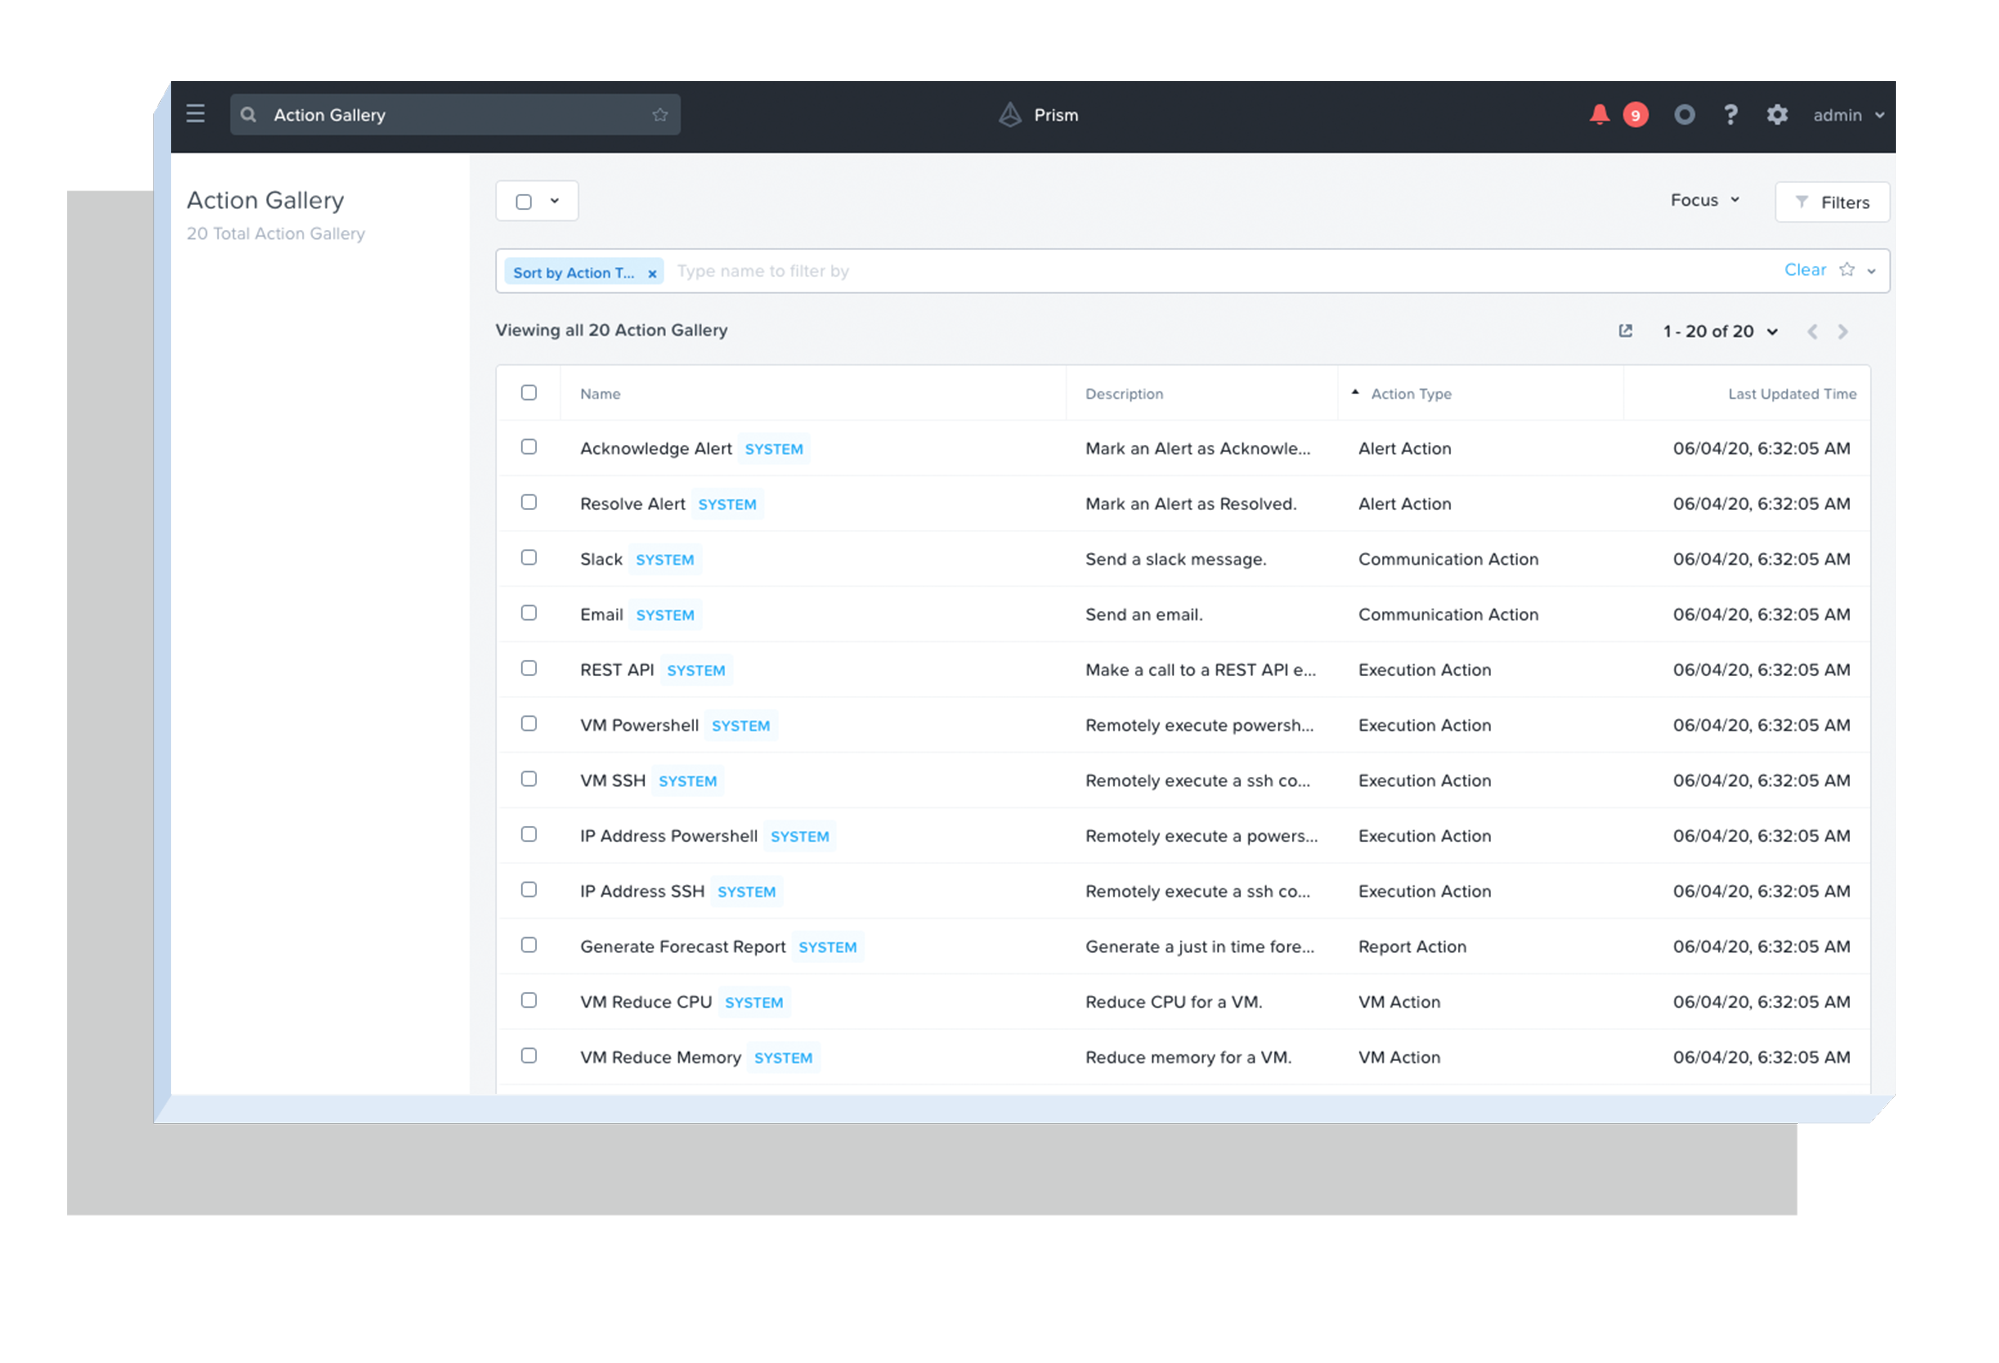Open the Focus dropdown
Screen dimensions: 1999x1363
coord(1704,200)
